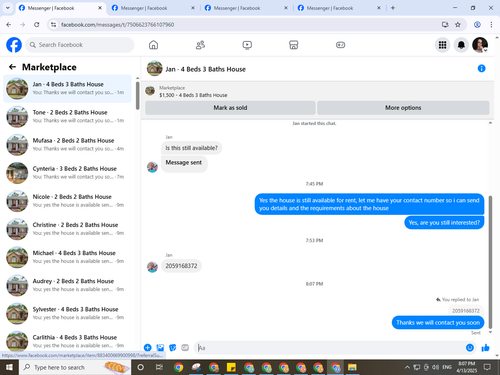Open the Windows Start menu
Viewport: 500px width, 375px height.
(x=9, y=367)
